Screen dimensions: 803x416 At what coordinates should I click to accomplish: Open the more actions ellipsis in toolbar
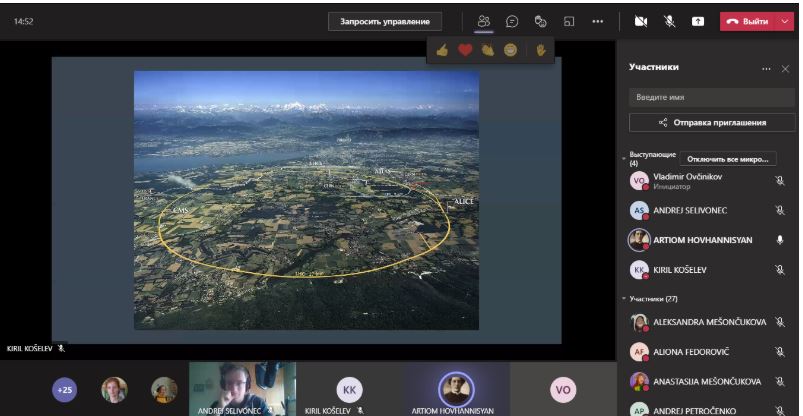click(598, 22)
